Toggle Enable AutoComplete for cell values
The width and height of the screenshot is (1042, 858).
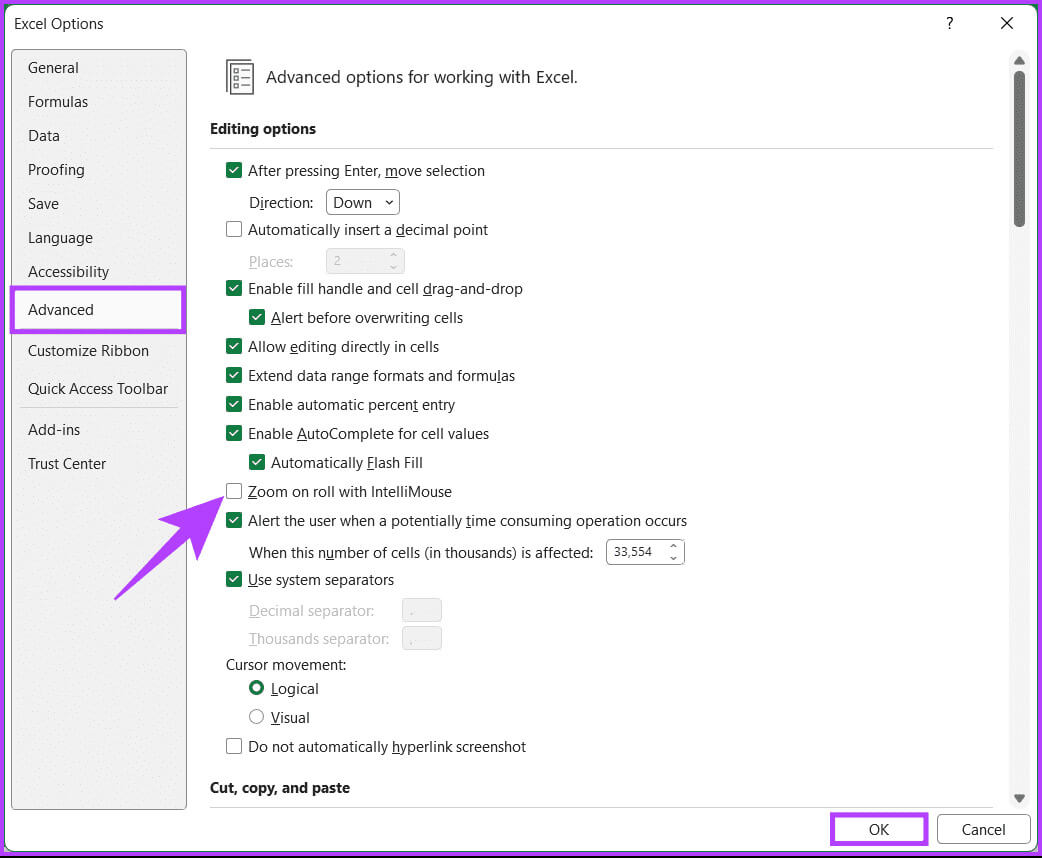click(234, 433)
